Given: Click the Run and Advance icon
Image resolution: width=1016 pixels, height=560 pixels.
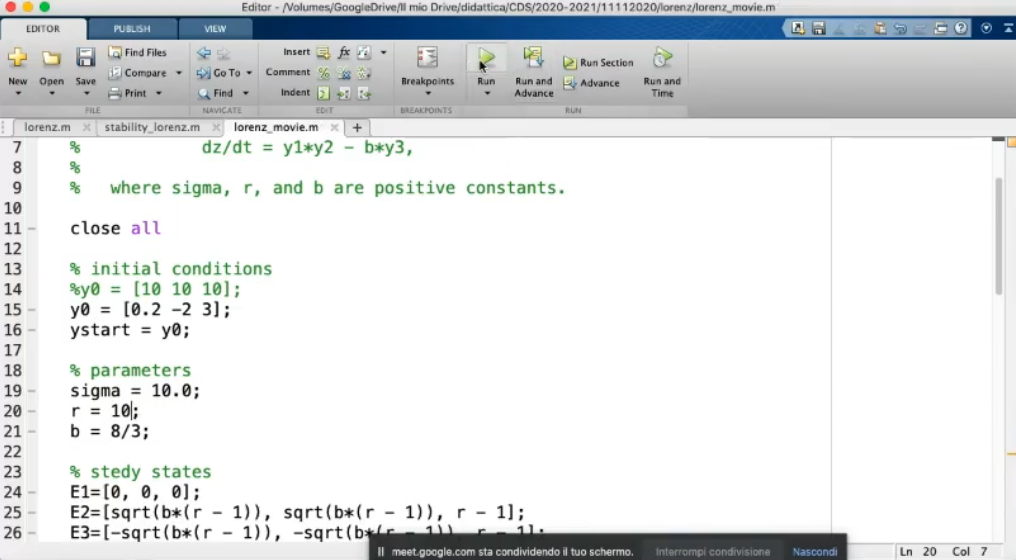Looking at the screenshot, I should click(x=533, y=59).
